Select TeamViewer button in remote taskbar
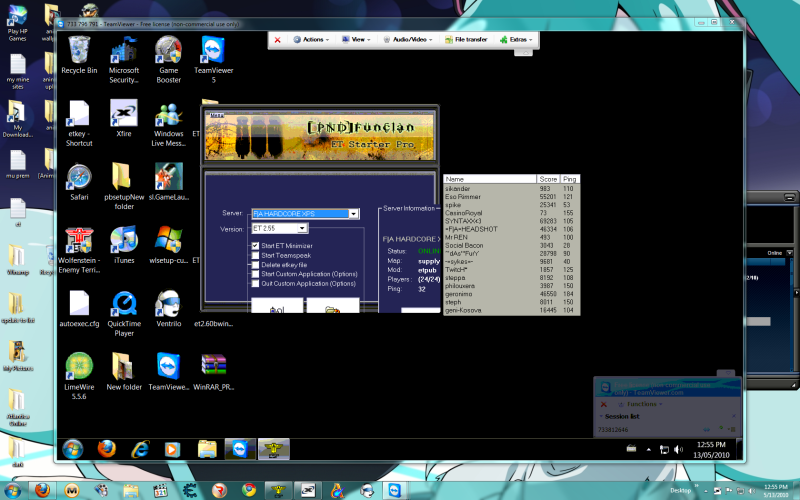The image size is (800, 500). tap(240, 449)
